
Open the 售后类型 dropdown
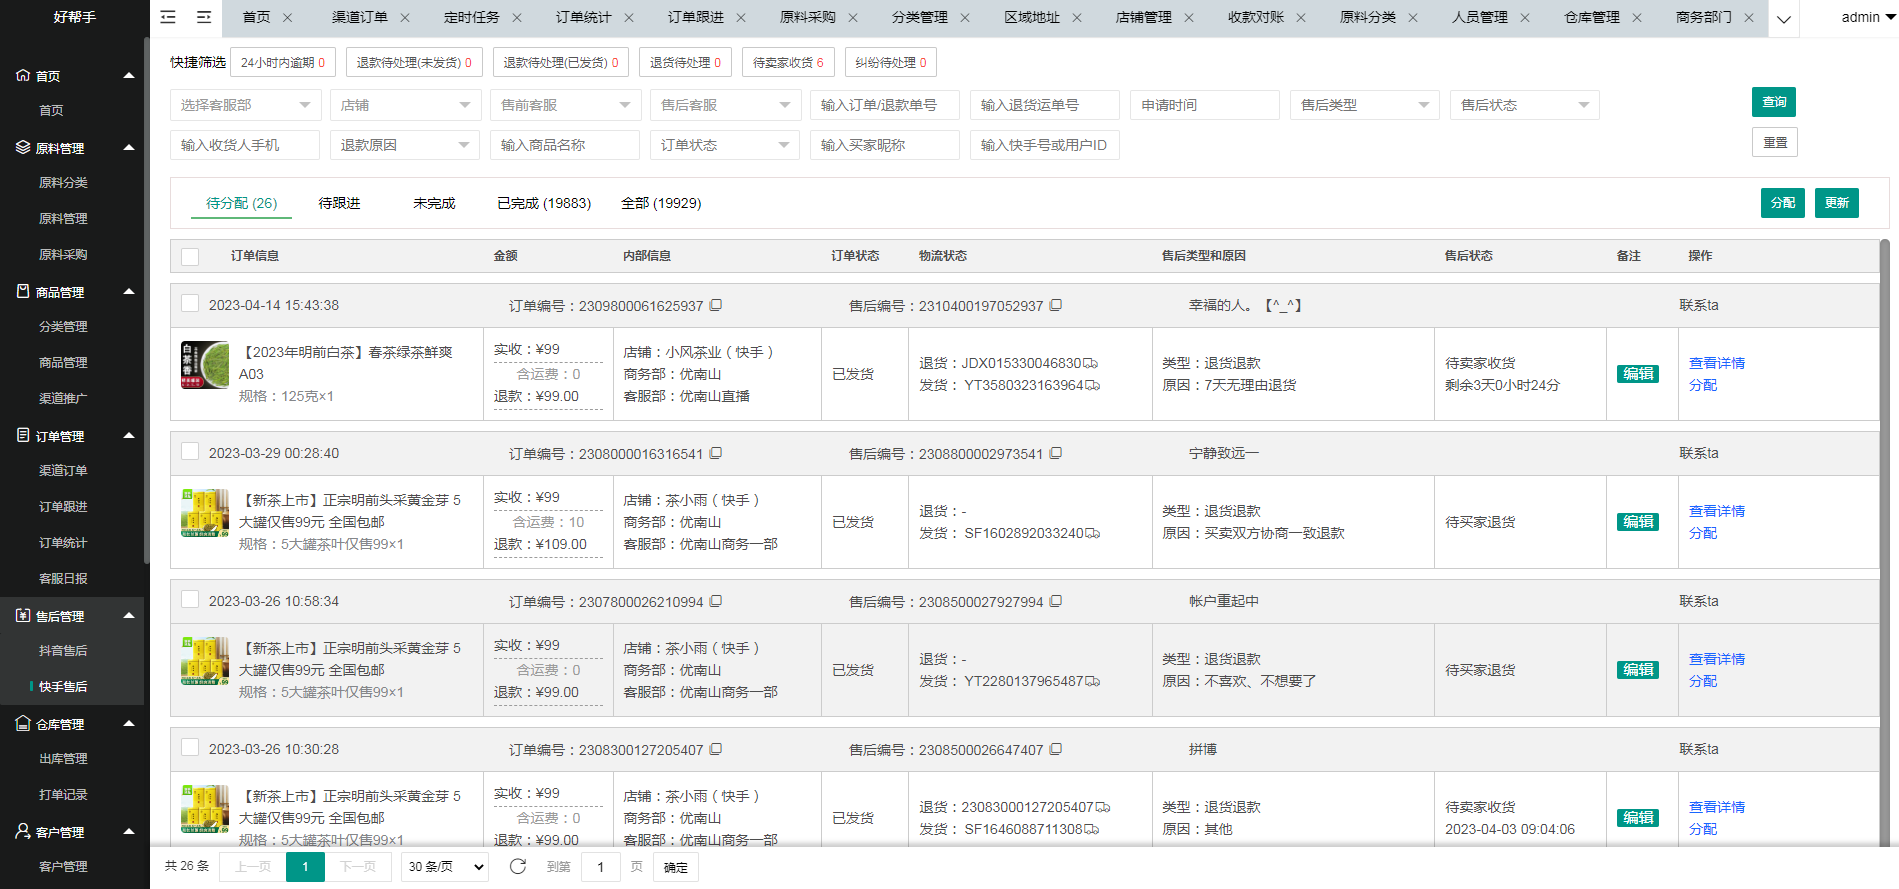tap(1365, 105)
